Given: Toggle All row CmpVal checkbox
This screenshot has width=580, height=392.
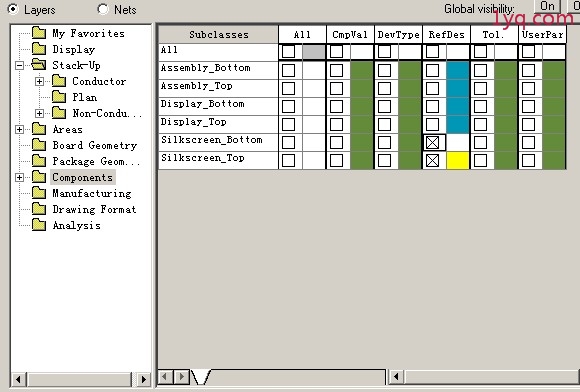Looking at the screenshot, I should point(336,51).
